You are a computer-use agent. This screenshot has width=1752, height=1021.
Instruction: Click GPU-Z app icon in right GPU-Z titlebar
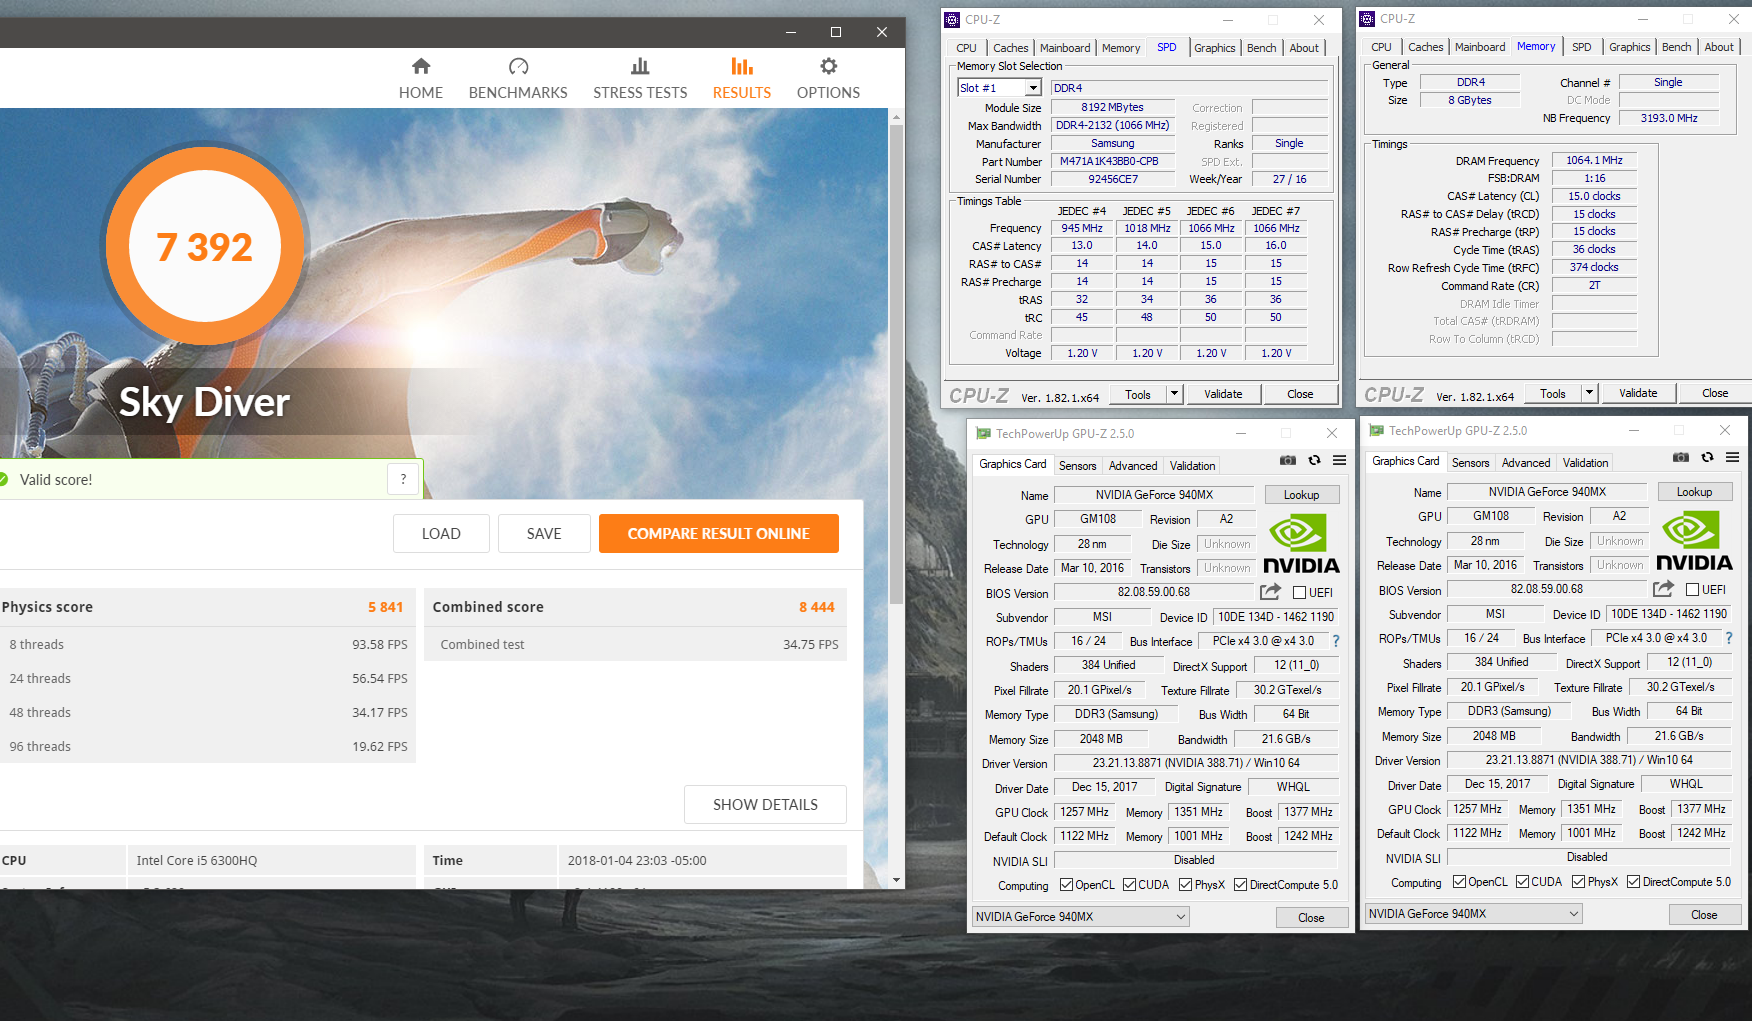(x=1376, y=430)
